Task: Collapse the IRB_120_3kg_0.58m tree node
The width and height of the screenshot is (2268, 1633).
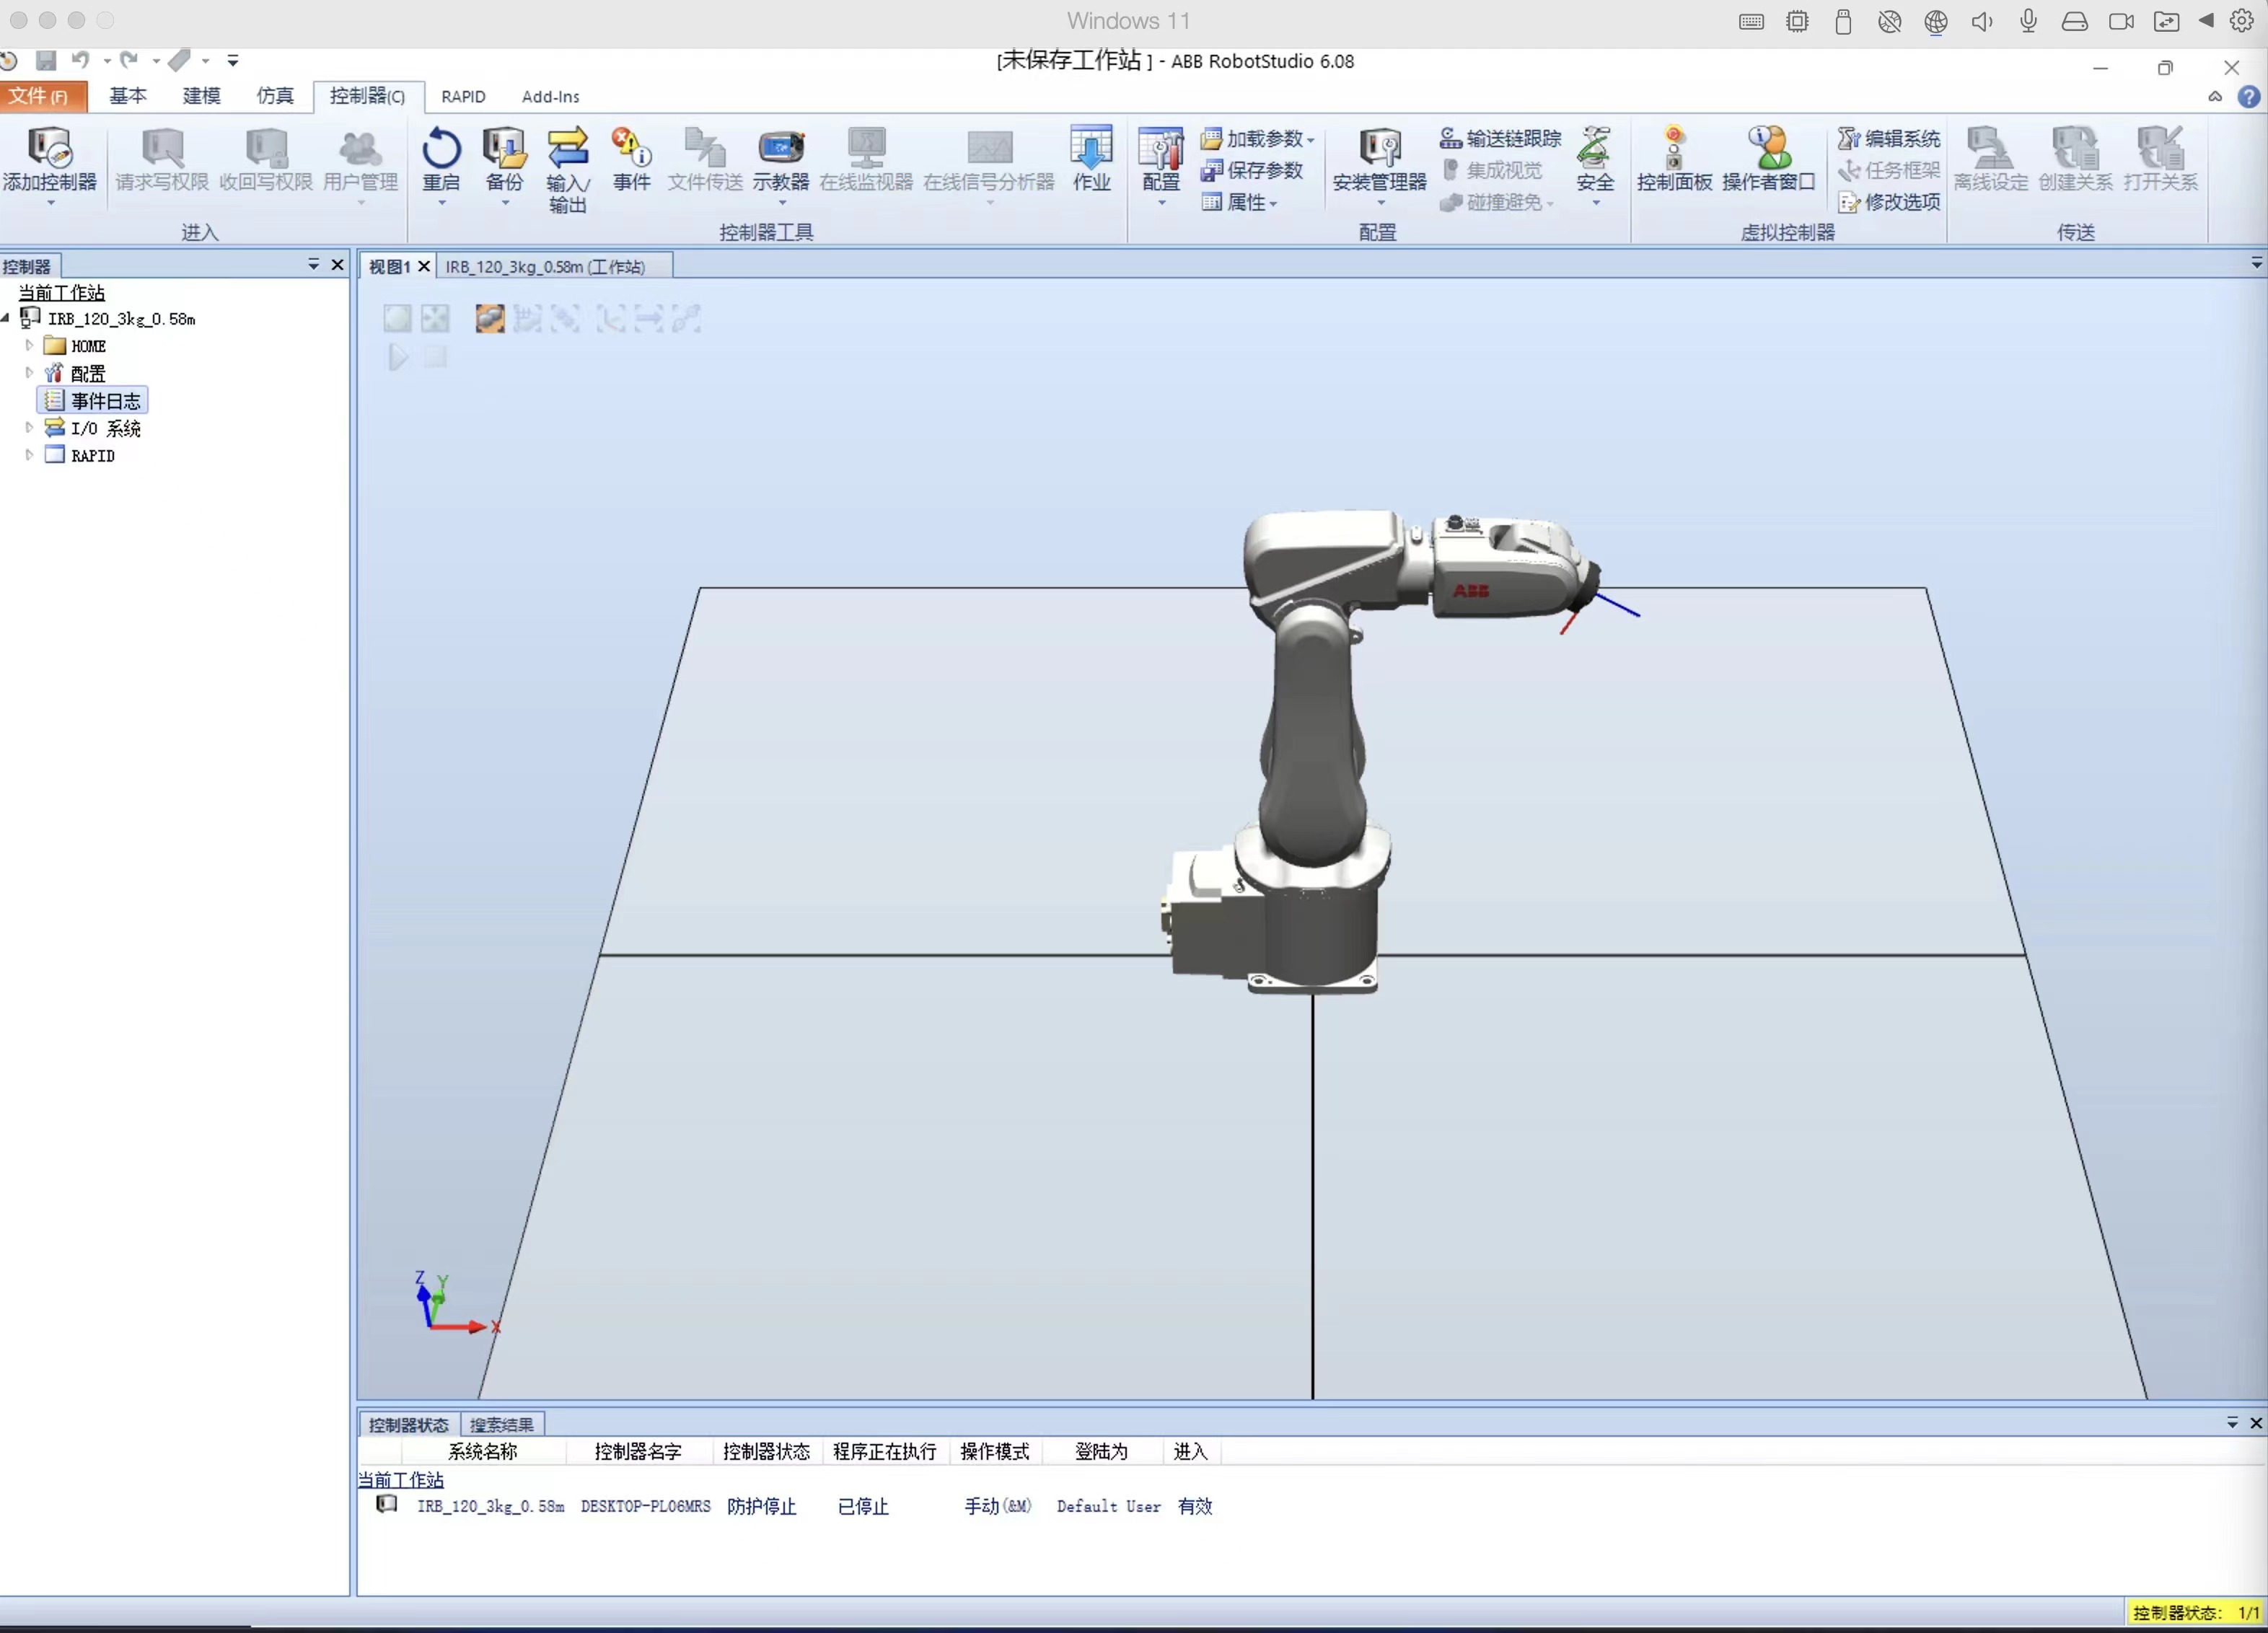Action: (6, 318)
